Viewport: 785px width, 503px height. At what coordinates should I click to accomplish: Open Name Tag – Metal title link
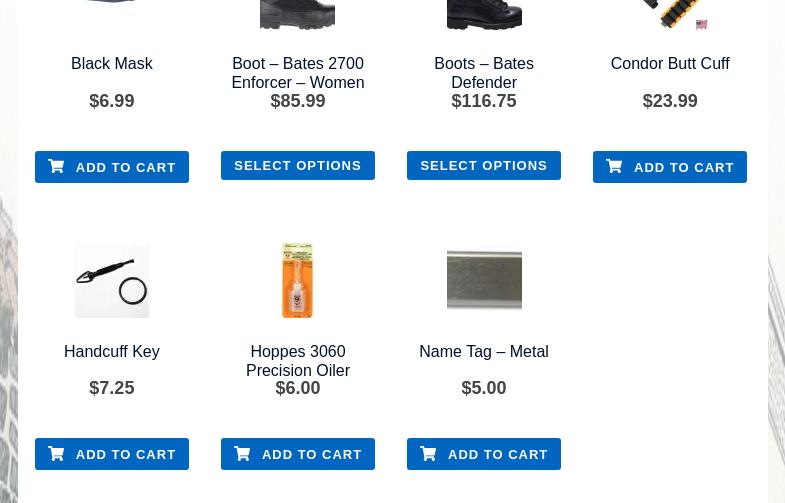484,352
